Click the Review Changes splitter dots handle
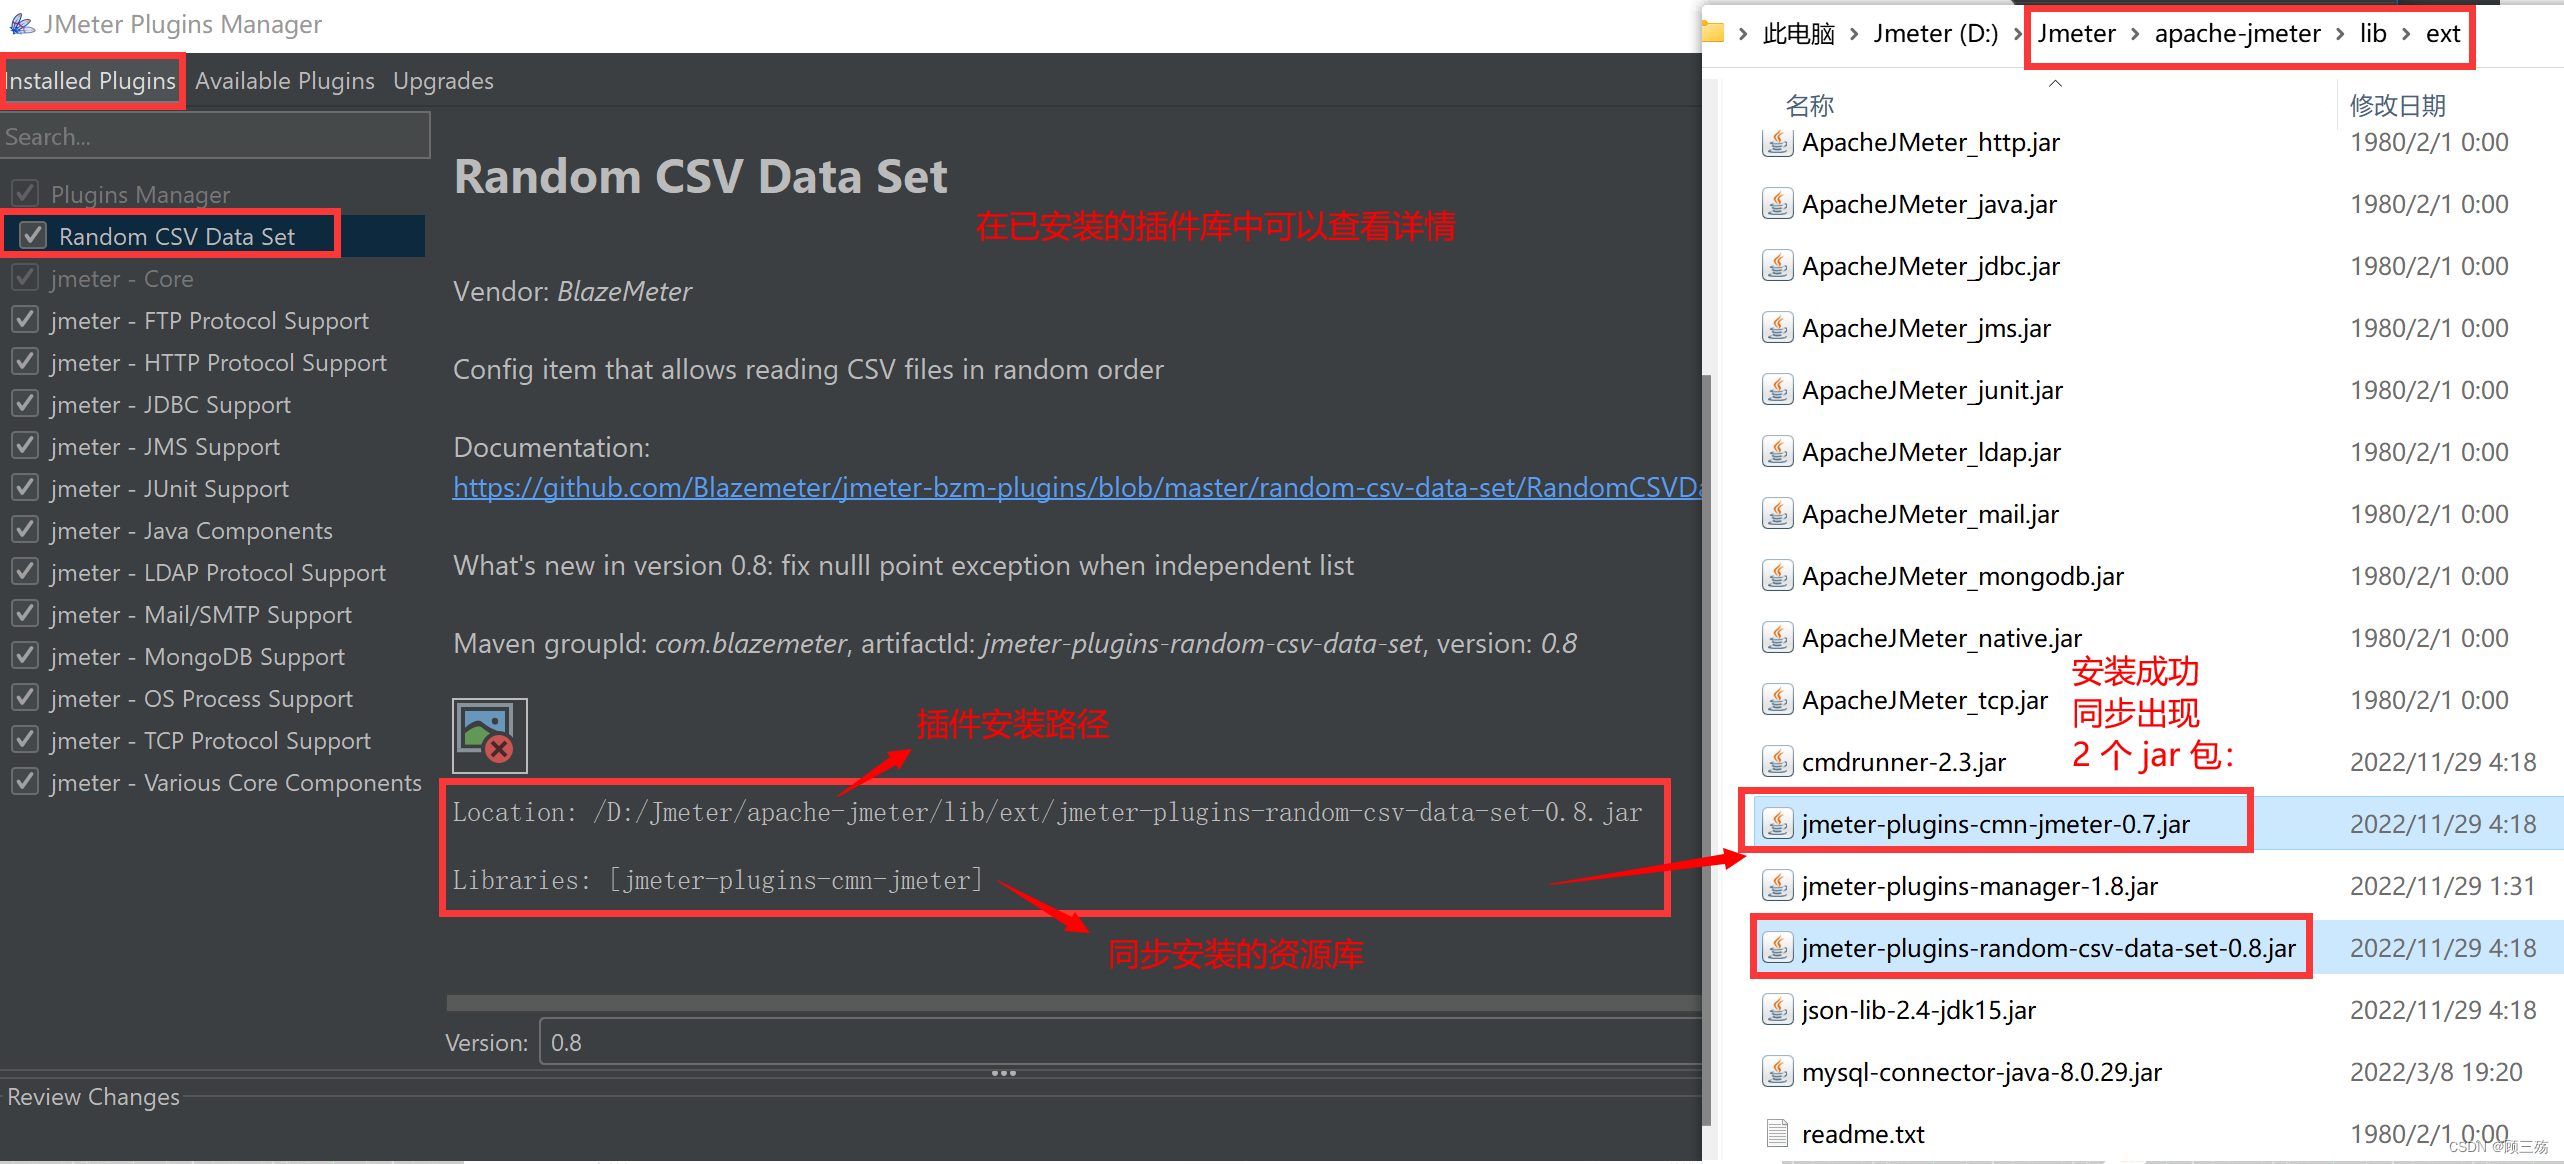2564x1164 pixels. [x=1003, y=1073]
